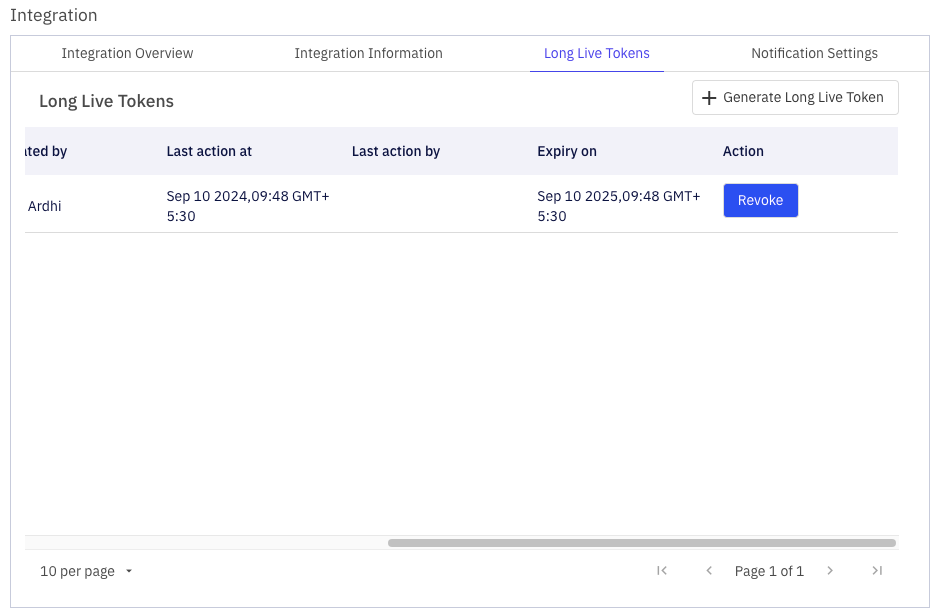The height and width of the screenshot is (612, 934).
Task: Jump to last page via pagination icon
Action: (x=877, y=570)
